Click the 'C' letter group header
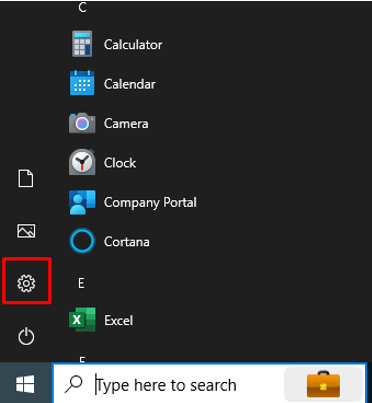Screen dimensions: 372x403 (82, 7)
